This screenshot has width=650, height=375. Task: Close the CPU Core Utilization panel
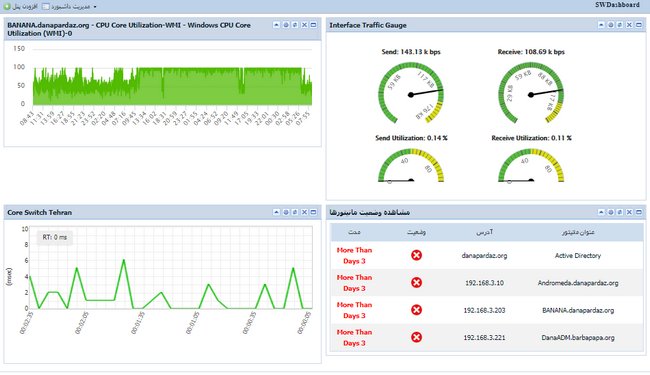click(x=304, y=25)
